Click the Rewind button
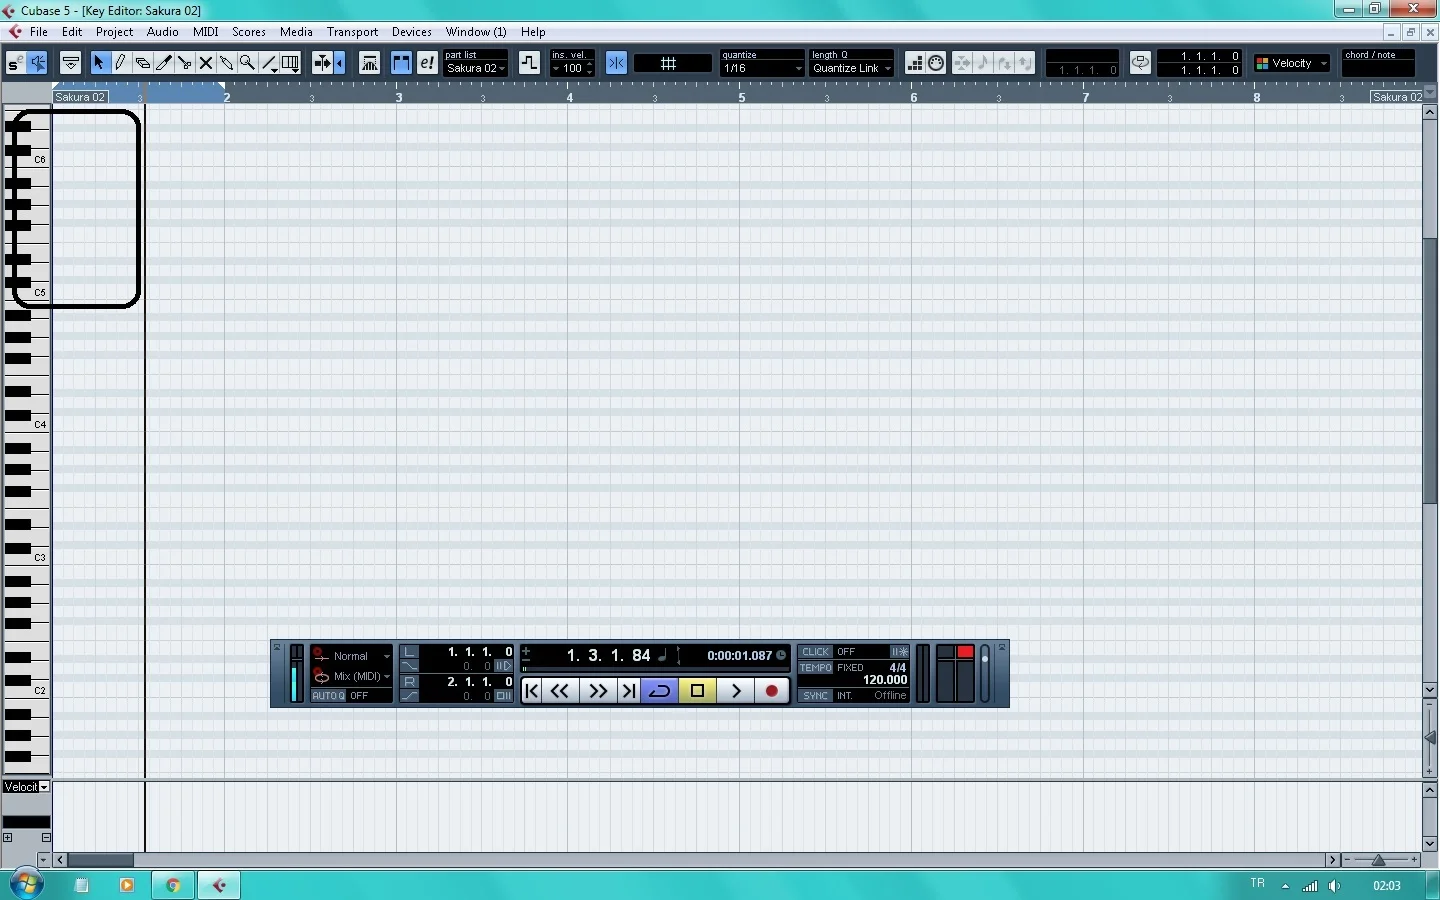 click(560, 690)
